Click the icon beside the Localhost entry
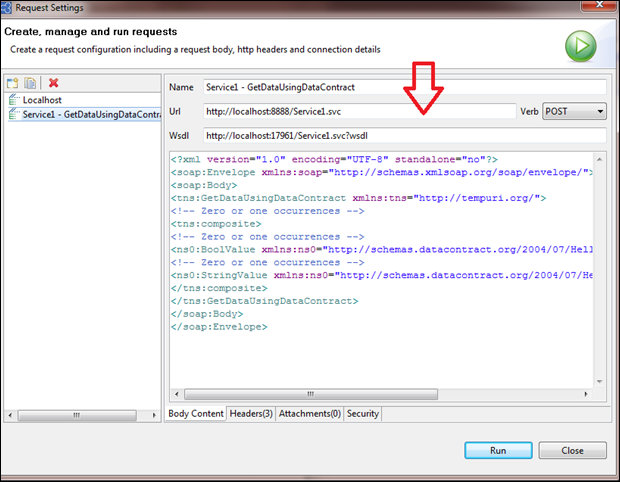The image size is (620, 482). 14,100
